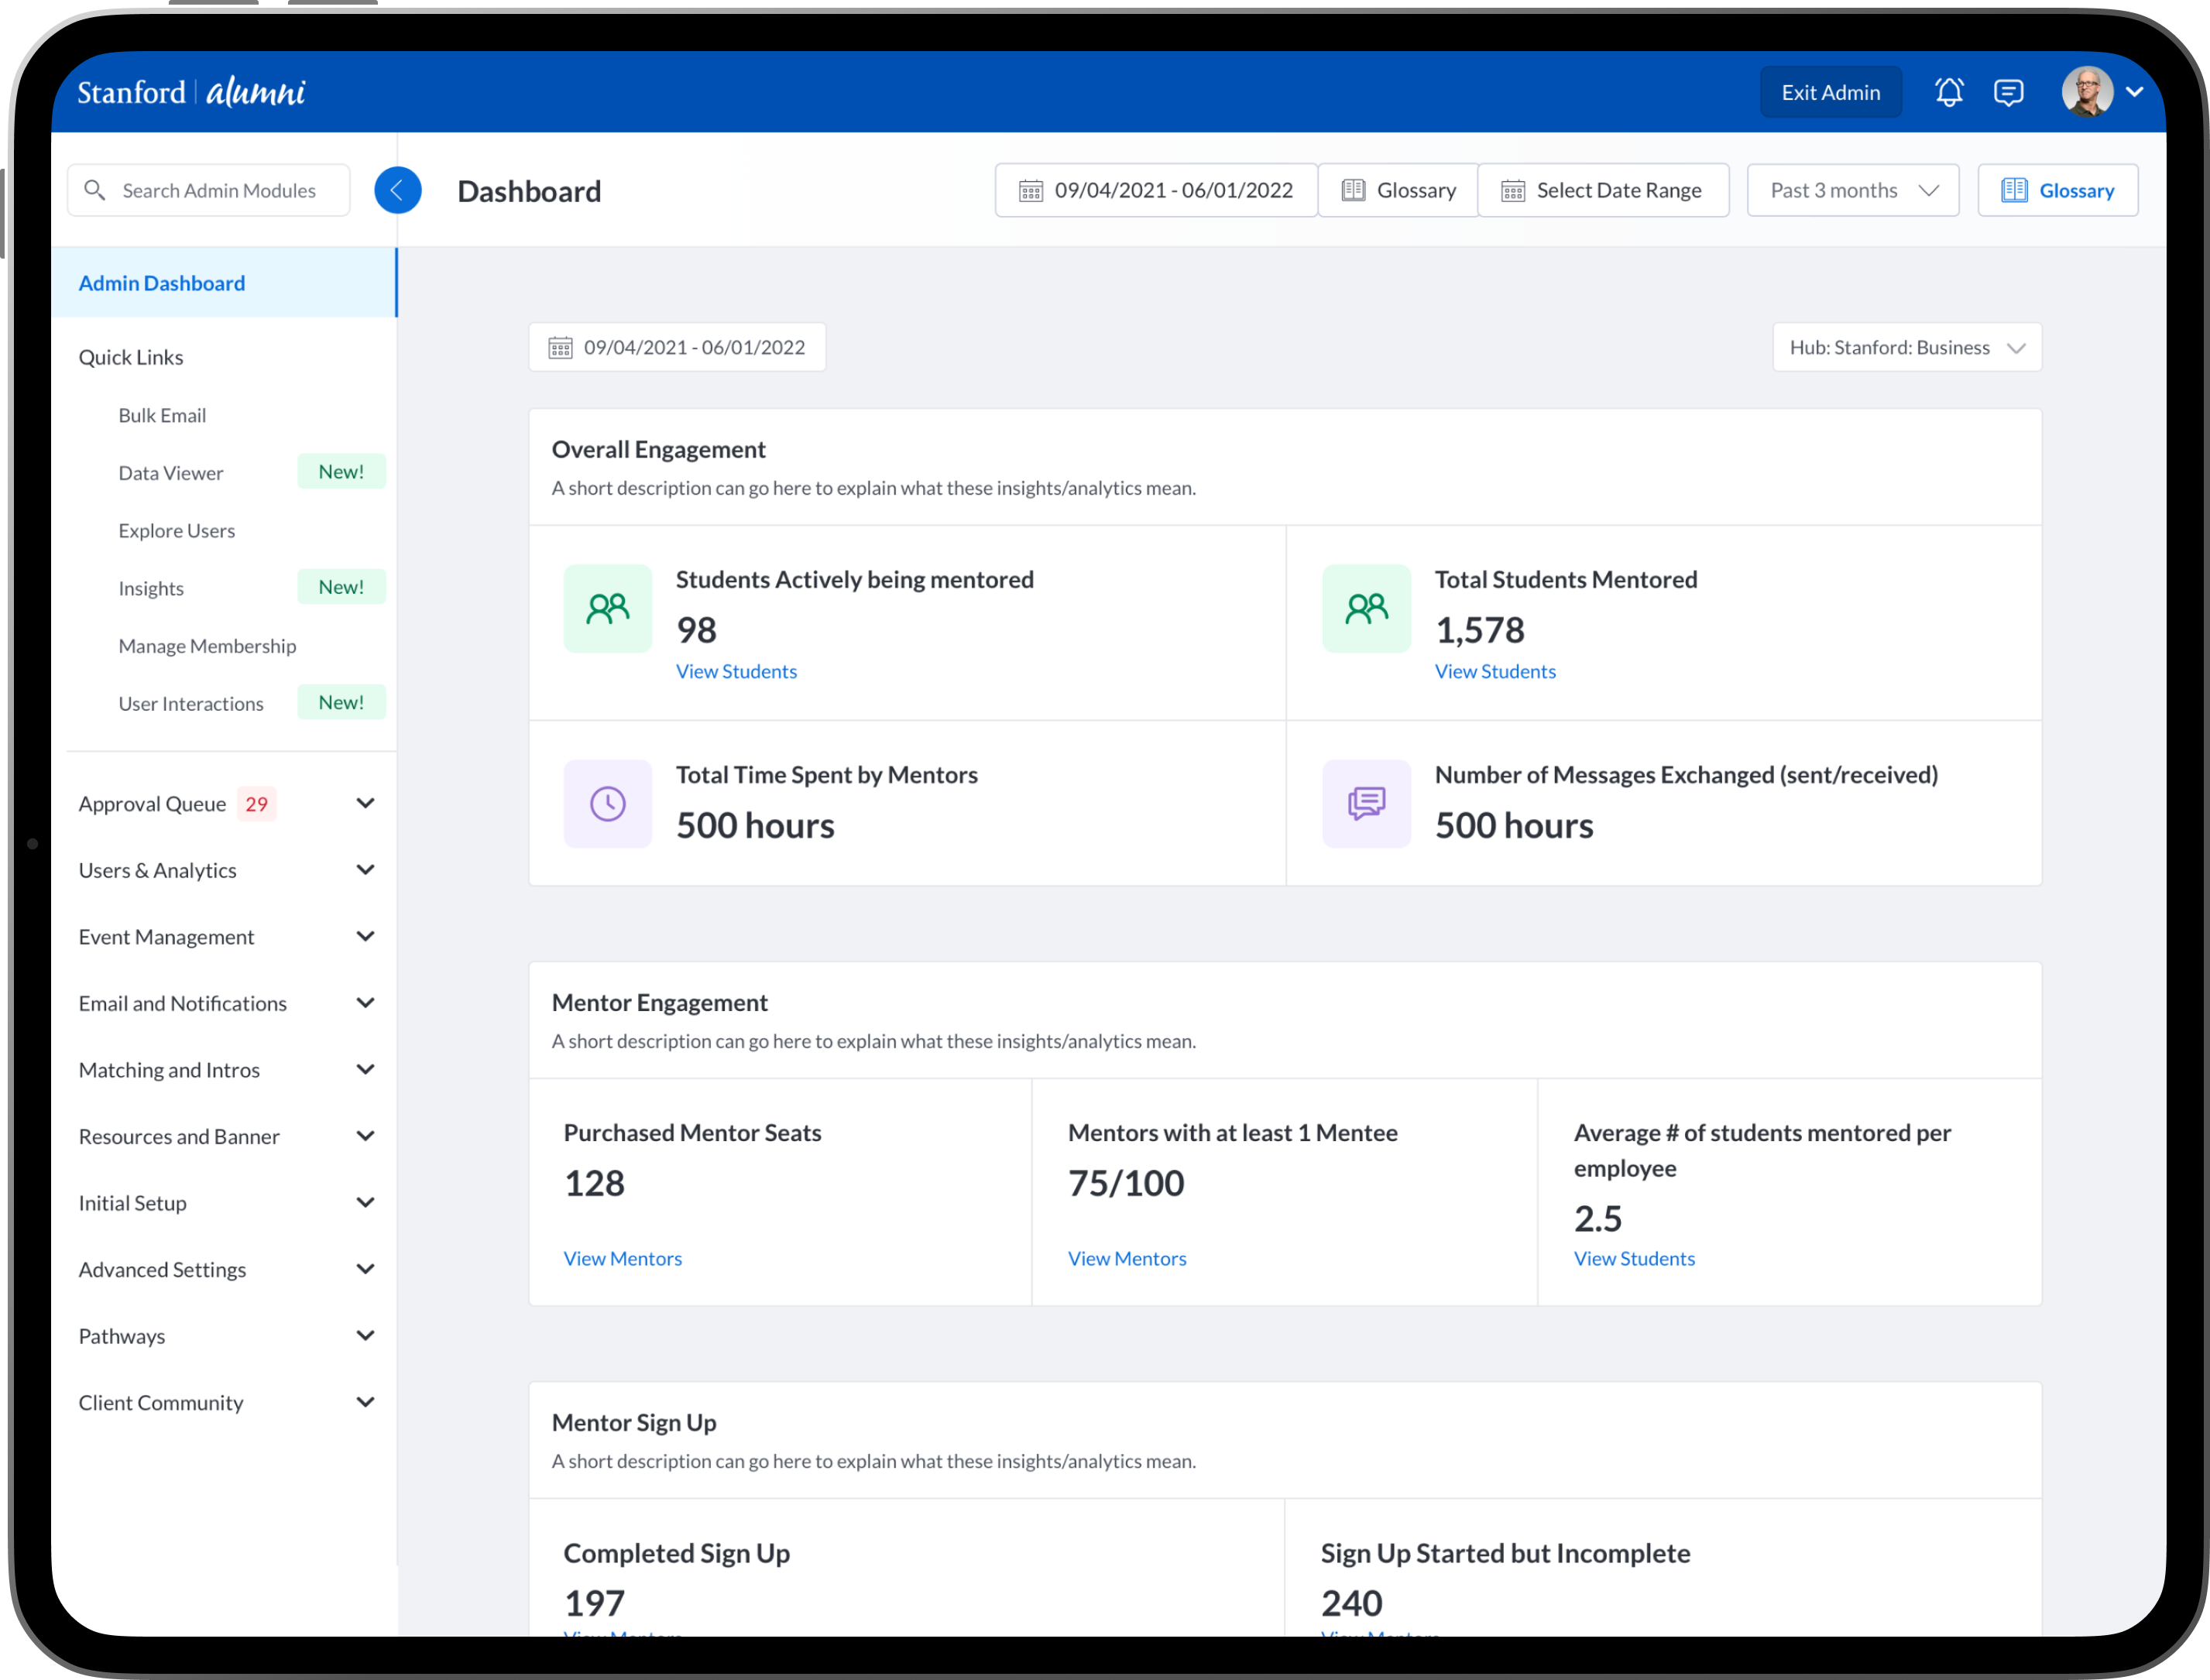Click the messages exchanged chat icon
The image size is (2210, 1680).
(x=1365, y=803)
